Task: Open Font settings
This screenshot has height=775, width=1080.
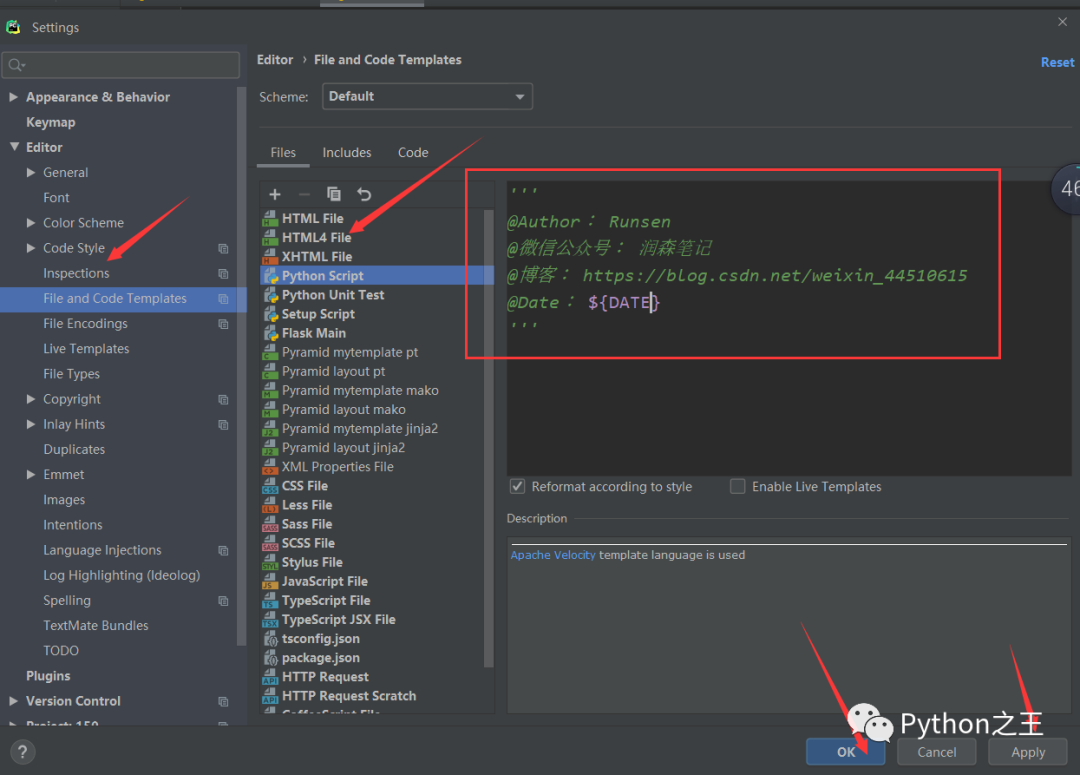Action: click(x=56, y=198)
